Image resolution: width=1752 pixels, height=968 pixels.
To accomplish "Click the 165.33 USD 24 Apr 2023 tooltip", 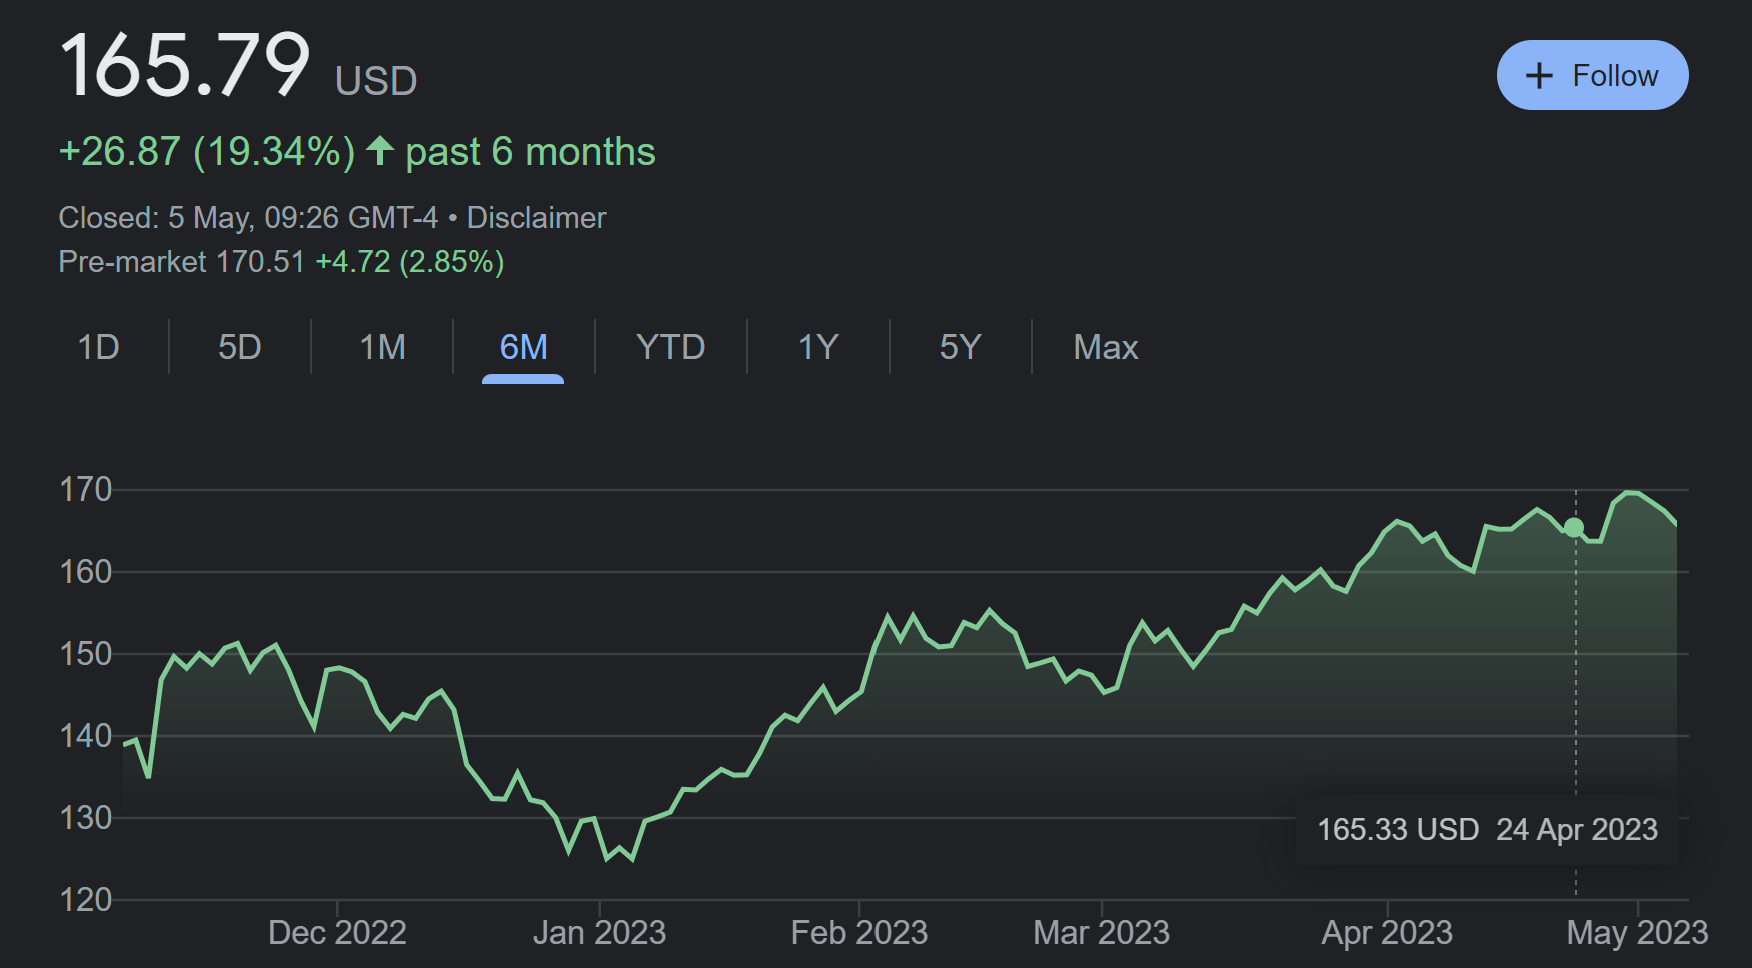I will coord(1487,829).
